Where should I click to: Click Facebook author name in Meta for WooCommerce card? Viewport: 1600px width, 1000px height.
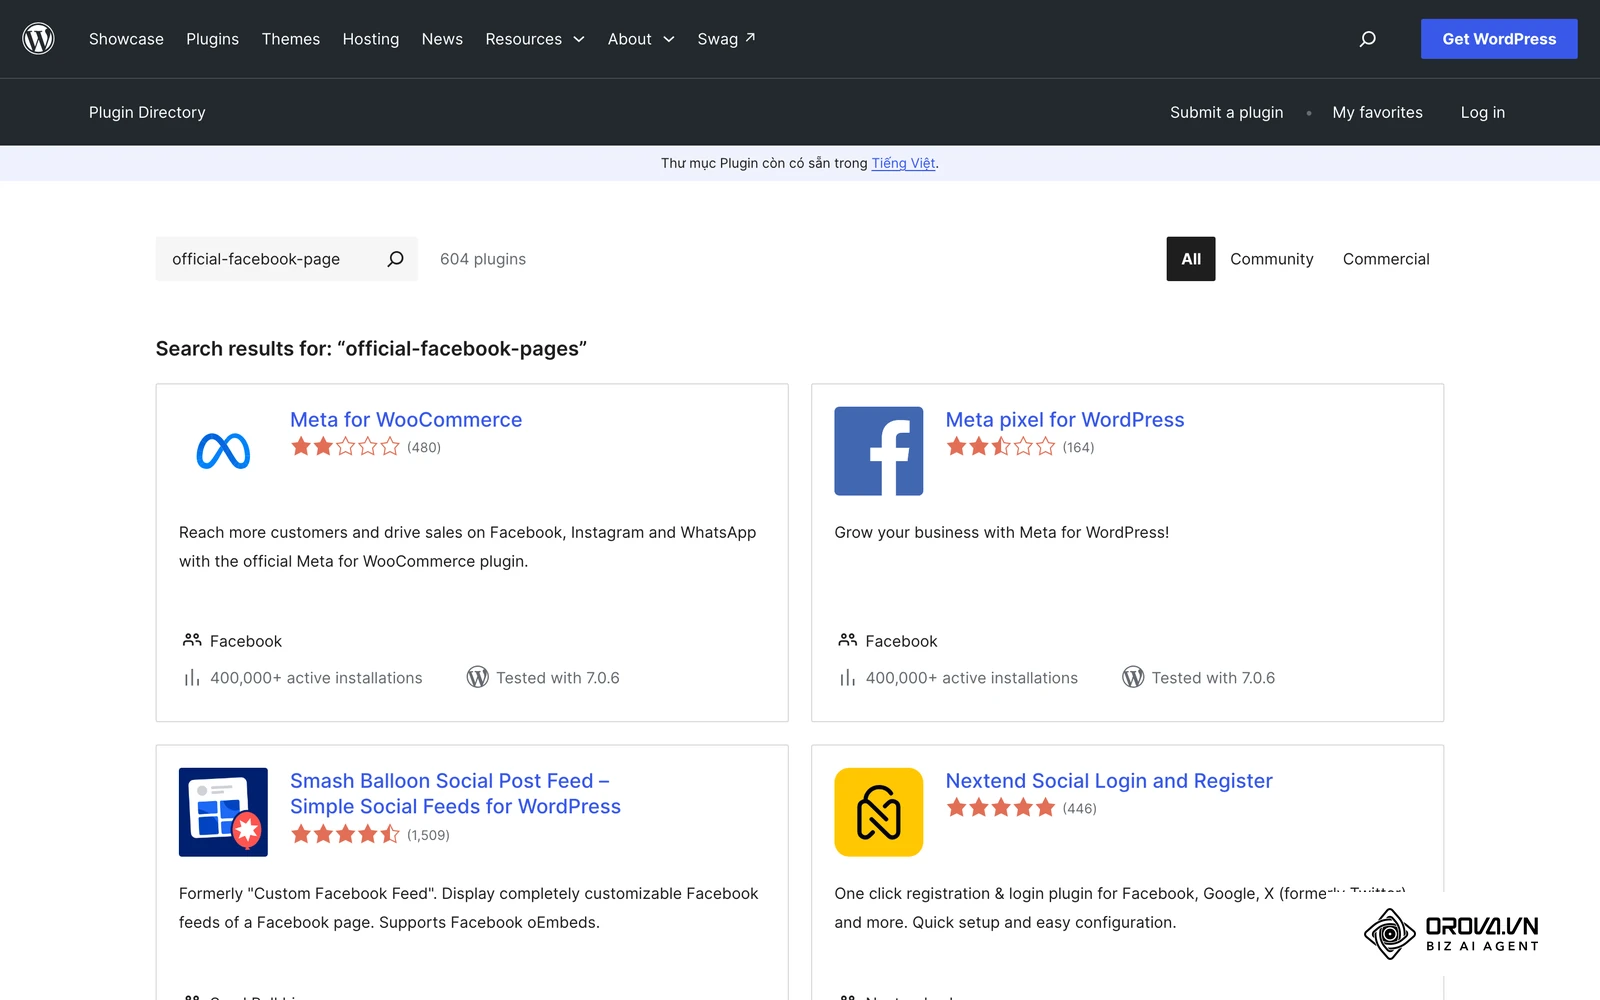(x=246, y=641)
